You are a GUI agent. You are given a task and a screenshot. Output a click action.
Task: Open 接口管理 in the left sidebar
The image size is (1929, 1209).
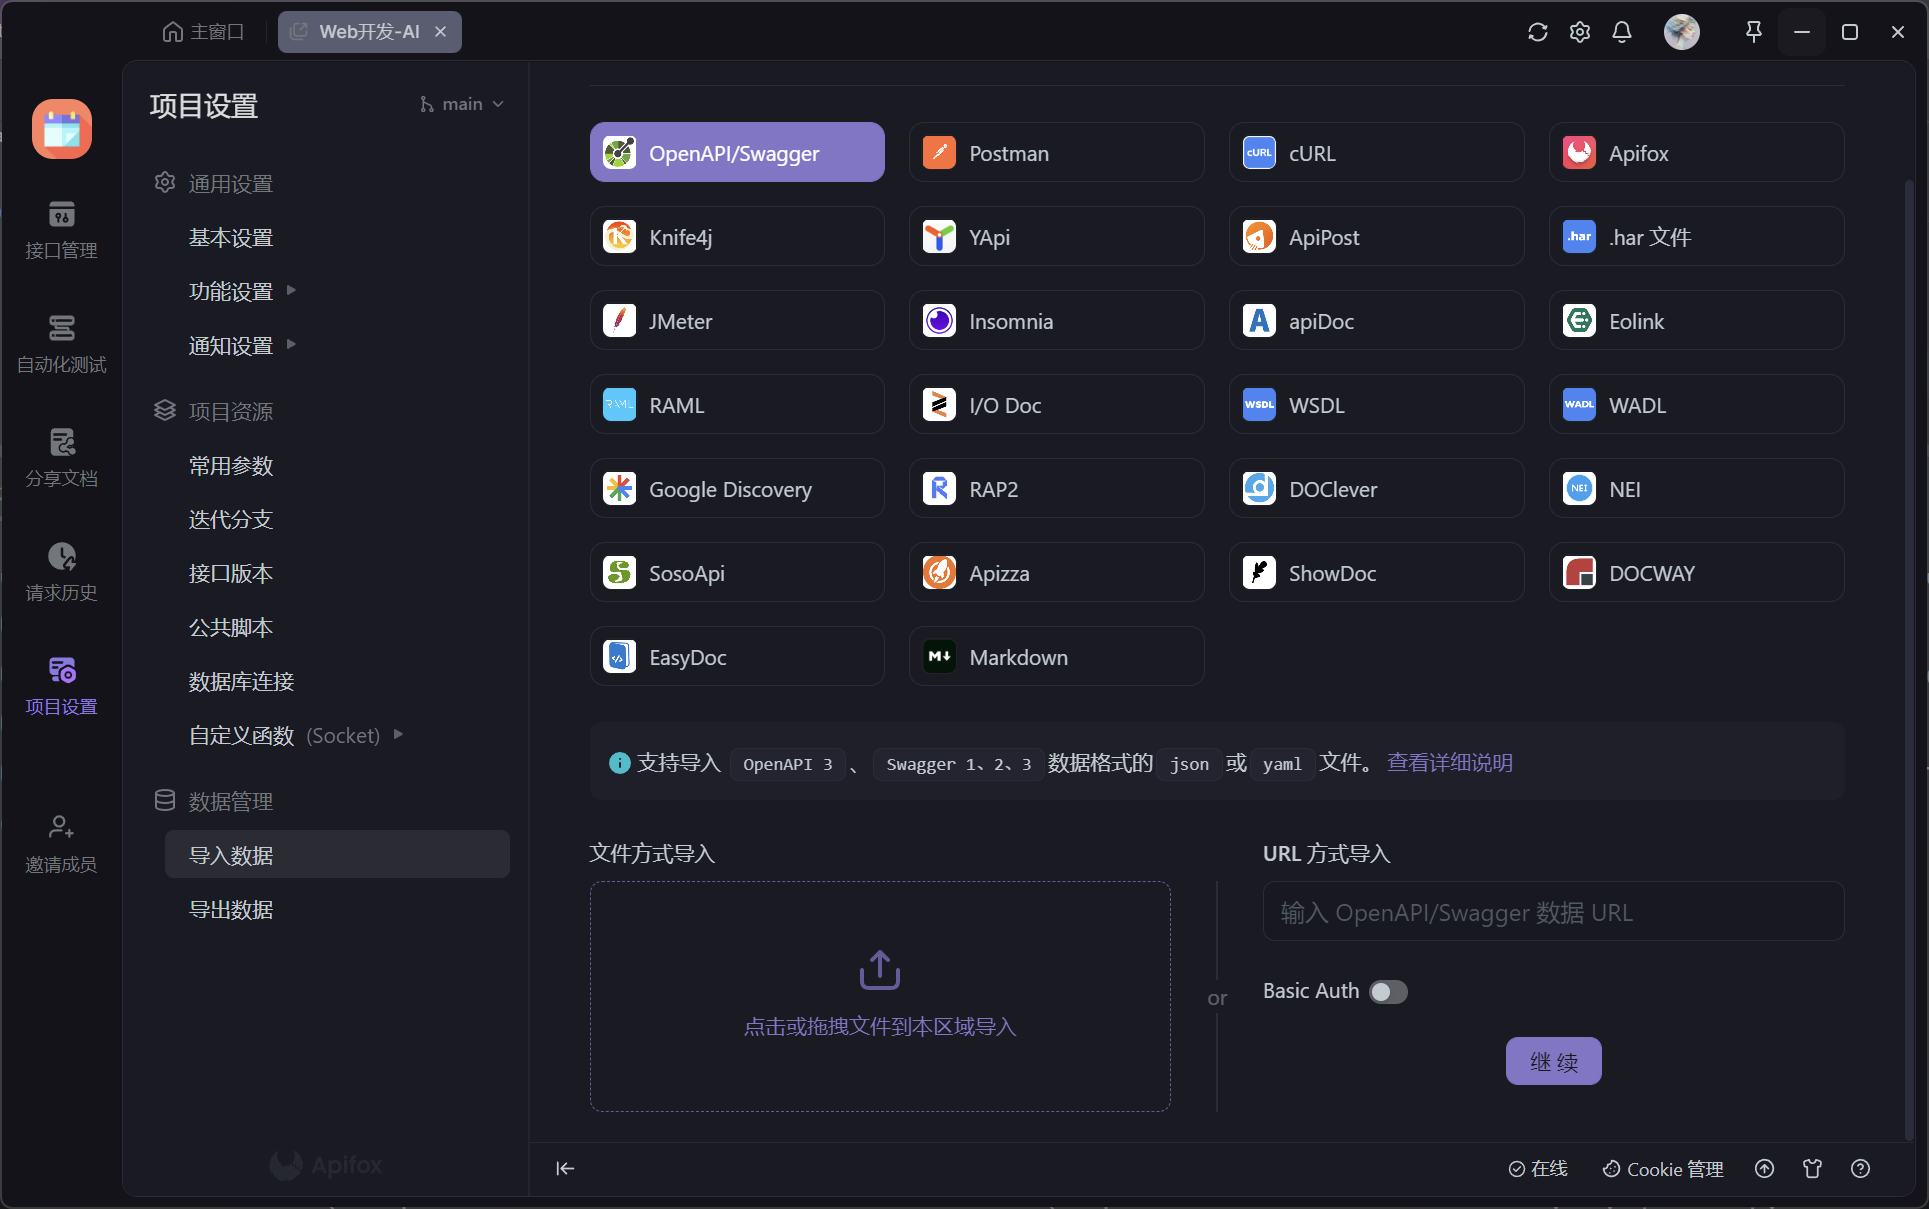[x=61, y=229]
